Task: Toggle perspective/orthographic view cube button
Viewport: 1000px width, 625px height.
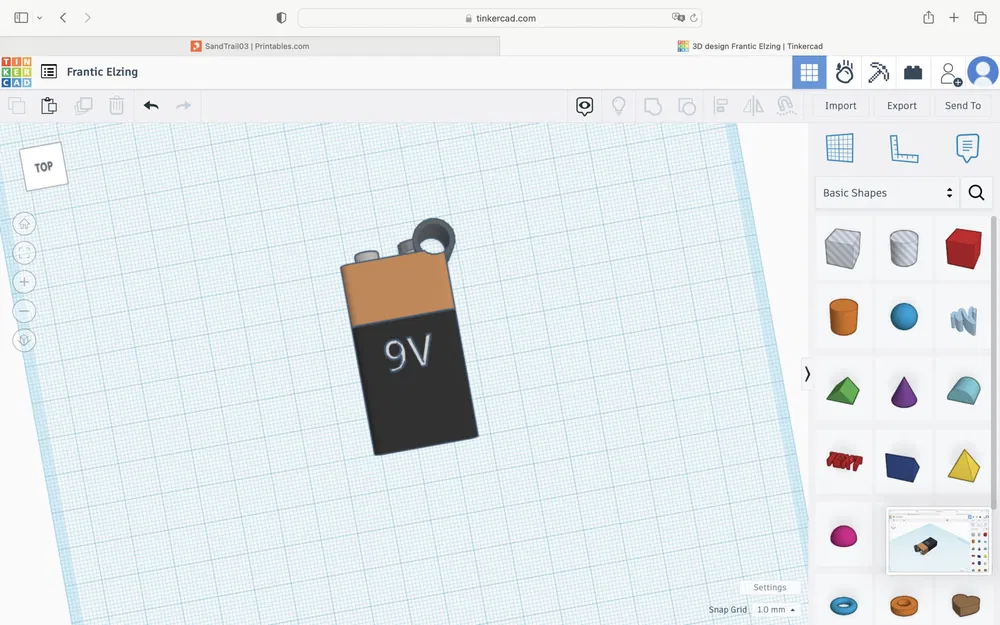Action: point(24,340)
